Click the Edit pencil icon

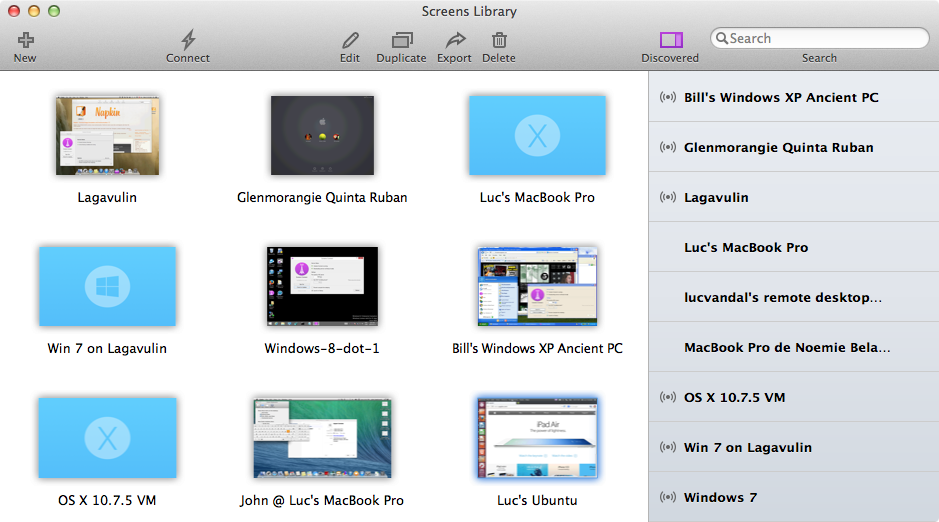(x=350, y=40)
